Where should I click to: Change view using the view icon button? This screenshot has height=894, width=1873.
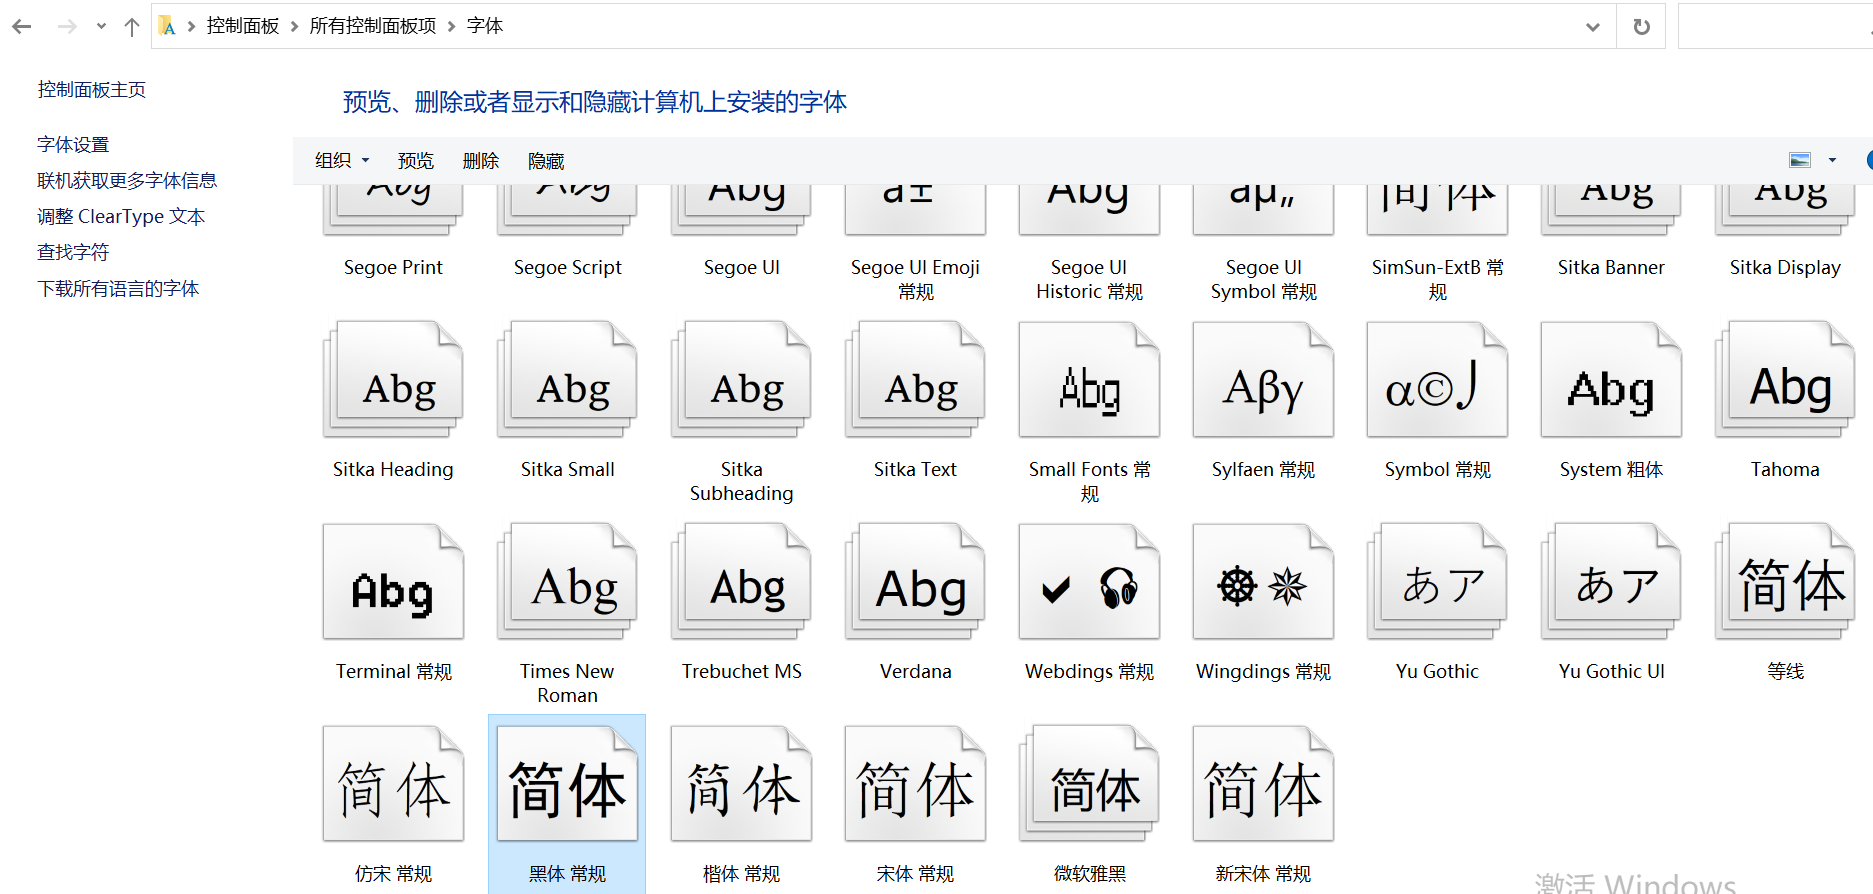1800,160
